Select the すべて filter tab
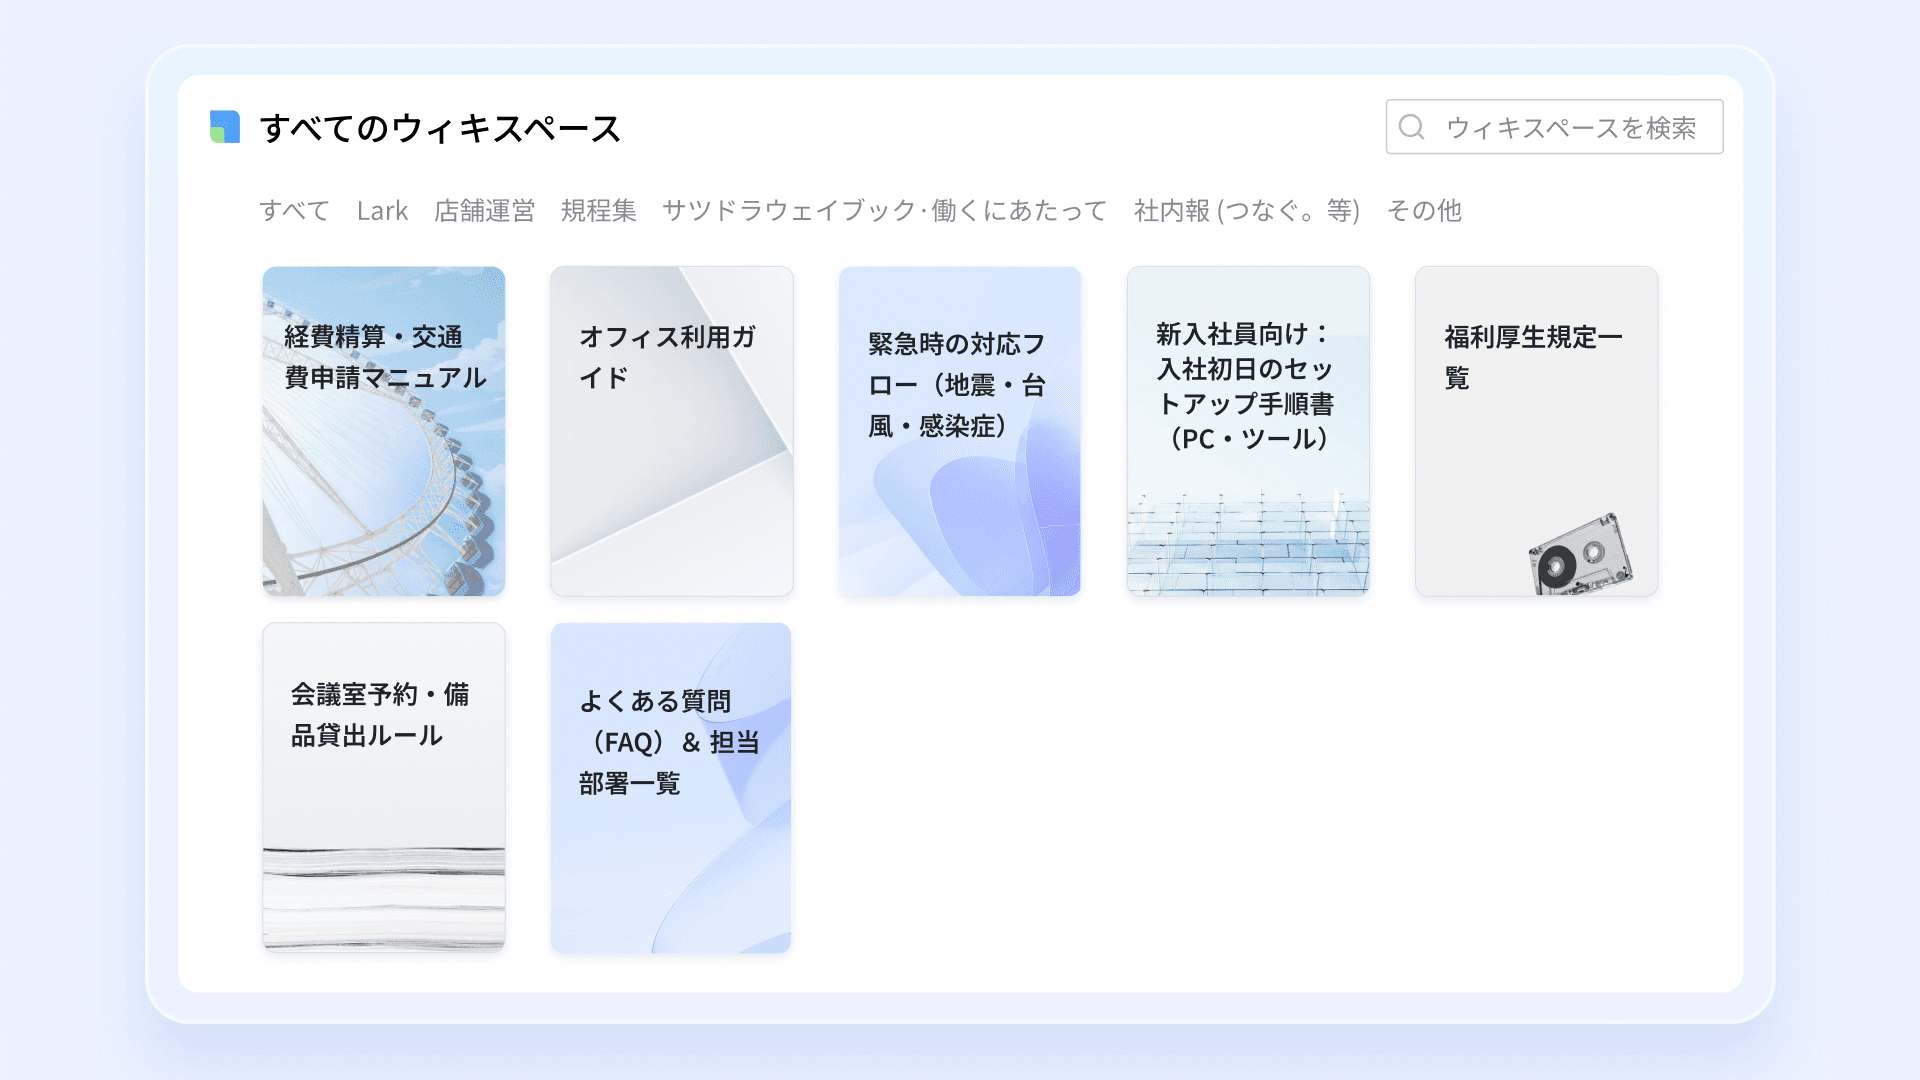This screenshot has height=1080, width=1920. click(x=294, y=211)
